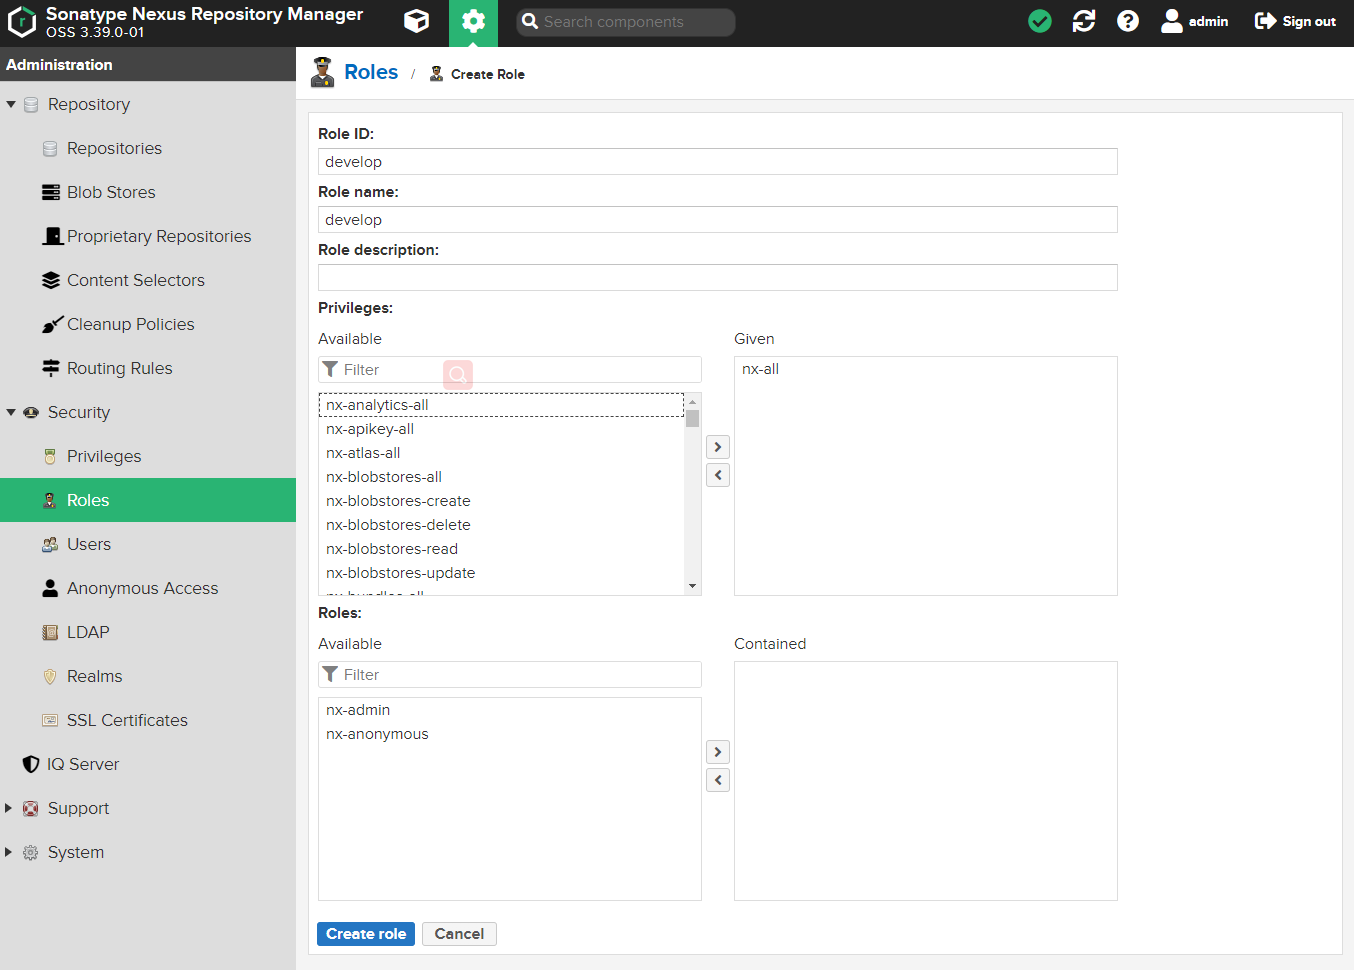This screenshot has height=970, width=1354.
Task: Click the Privileges Available filter field
Action: pos(510,370)
